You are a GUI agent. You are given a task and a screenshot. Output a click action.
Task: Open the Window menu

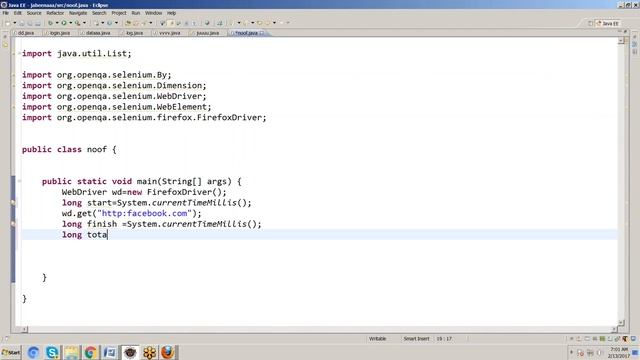[153, 13]
